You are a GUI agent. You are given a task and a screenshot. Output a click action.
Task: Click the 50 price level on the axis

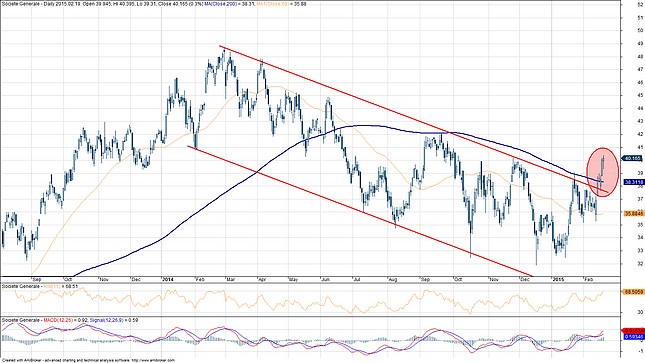click(x=640, y=30)
